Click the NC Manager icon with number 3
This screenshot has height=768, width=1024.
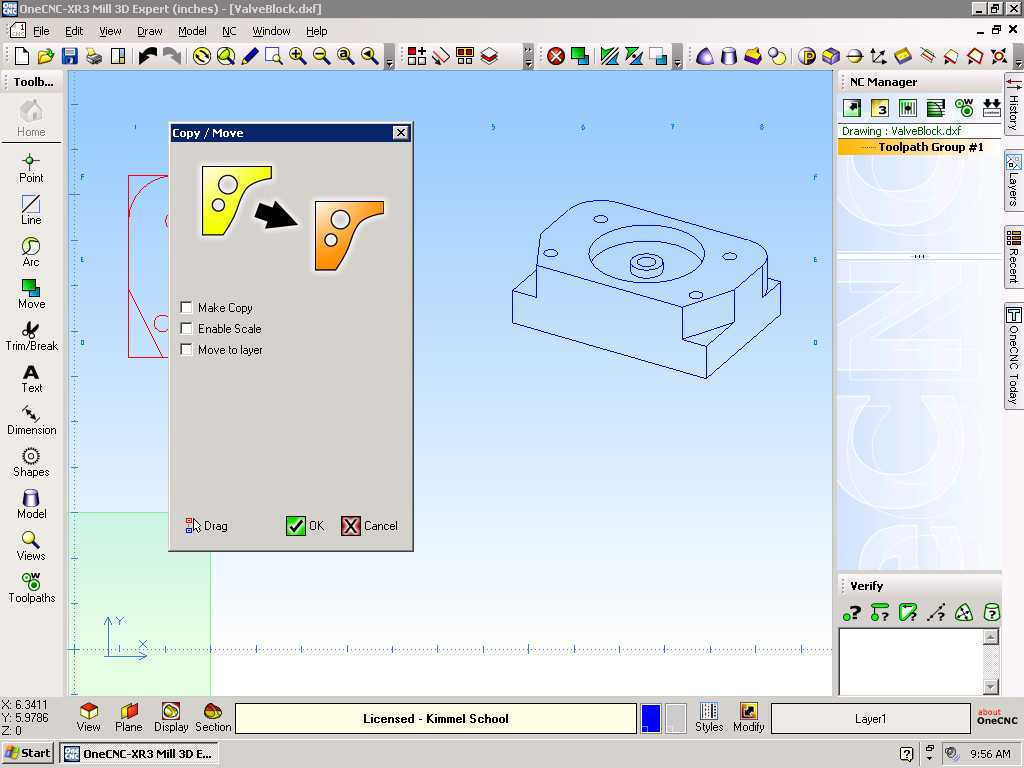click(880, 108)
